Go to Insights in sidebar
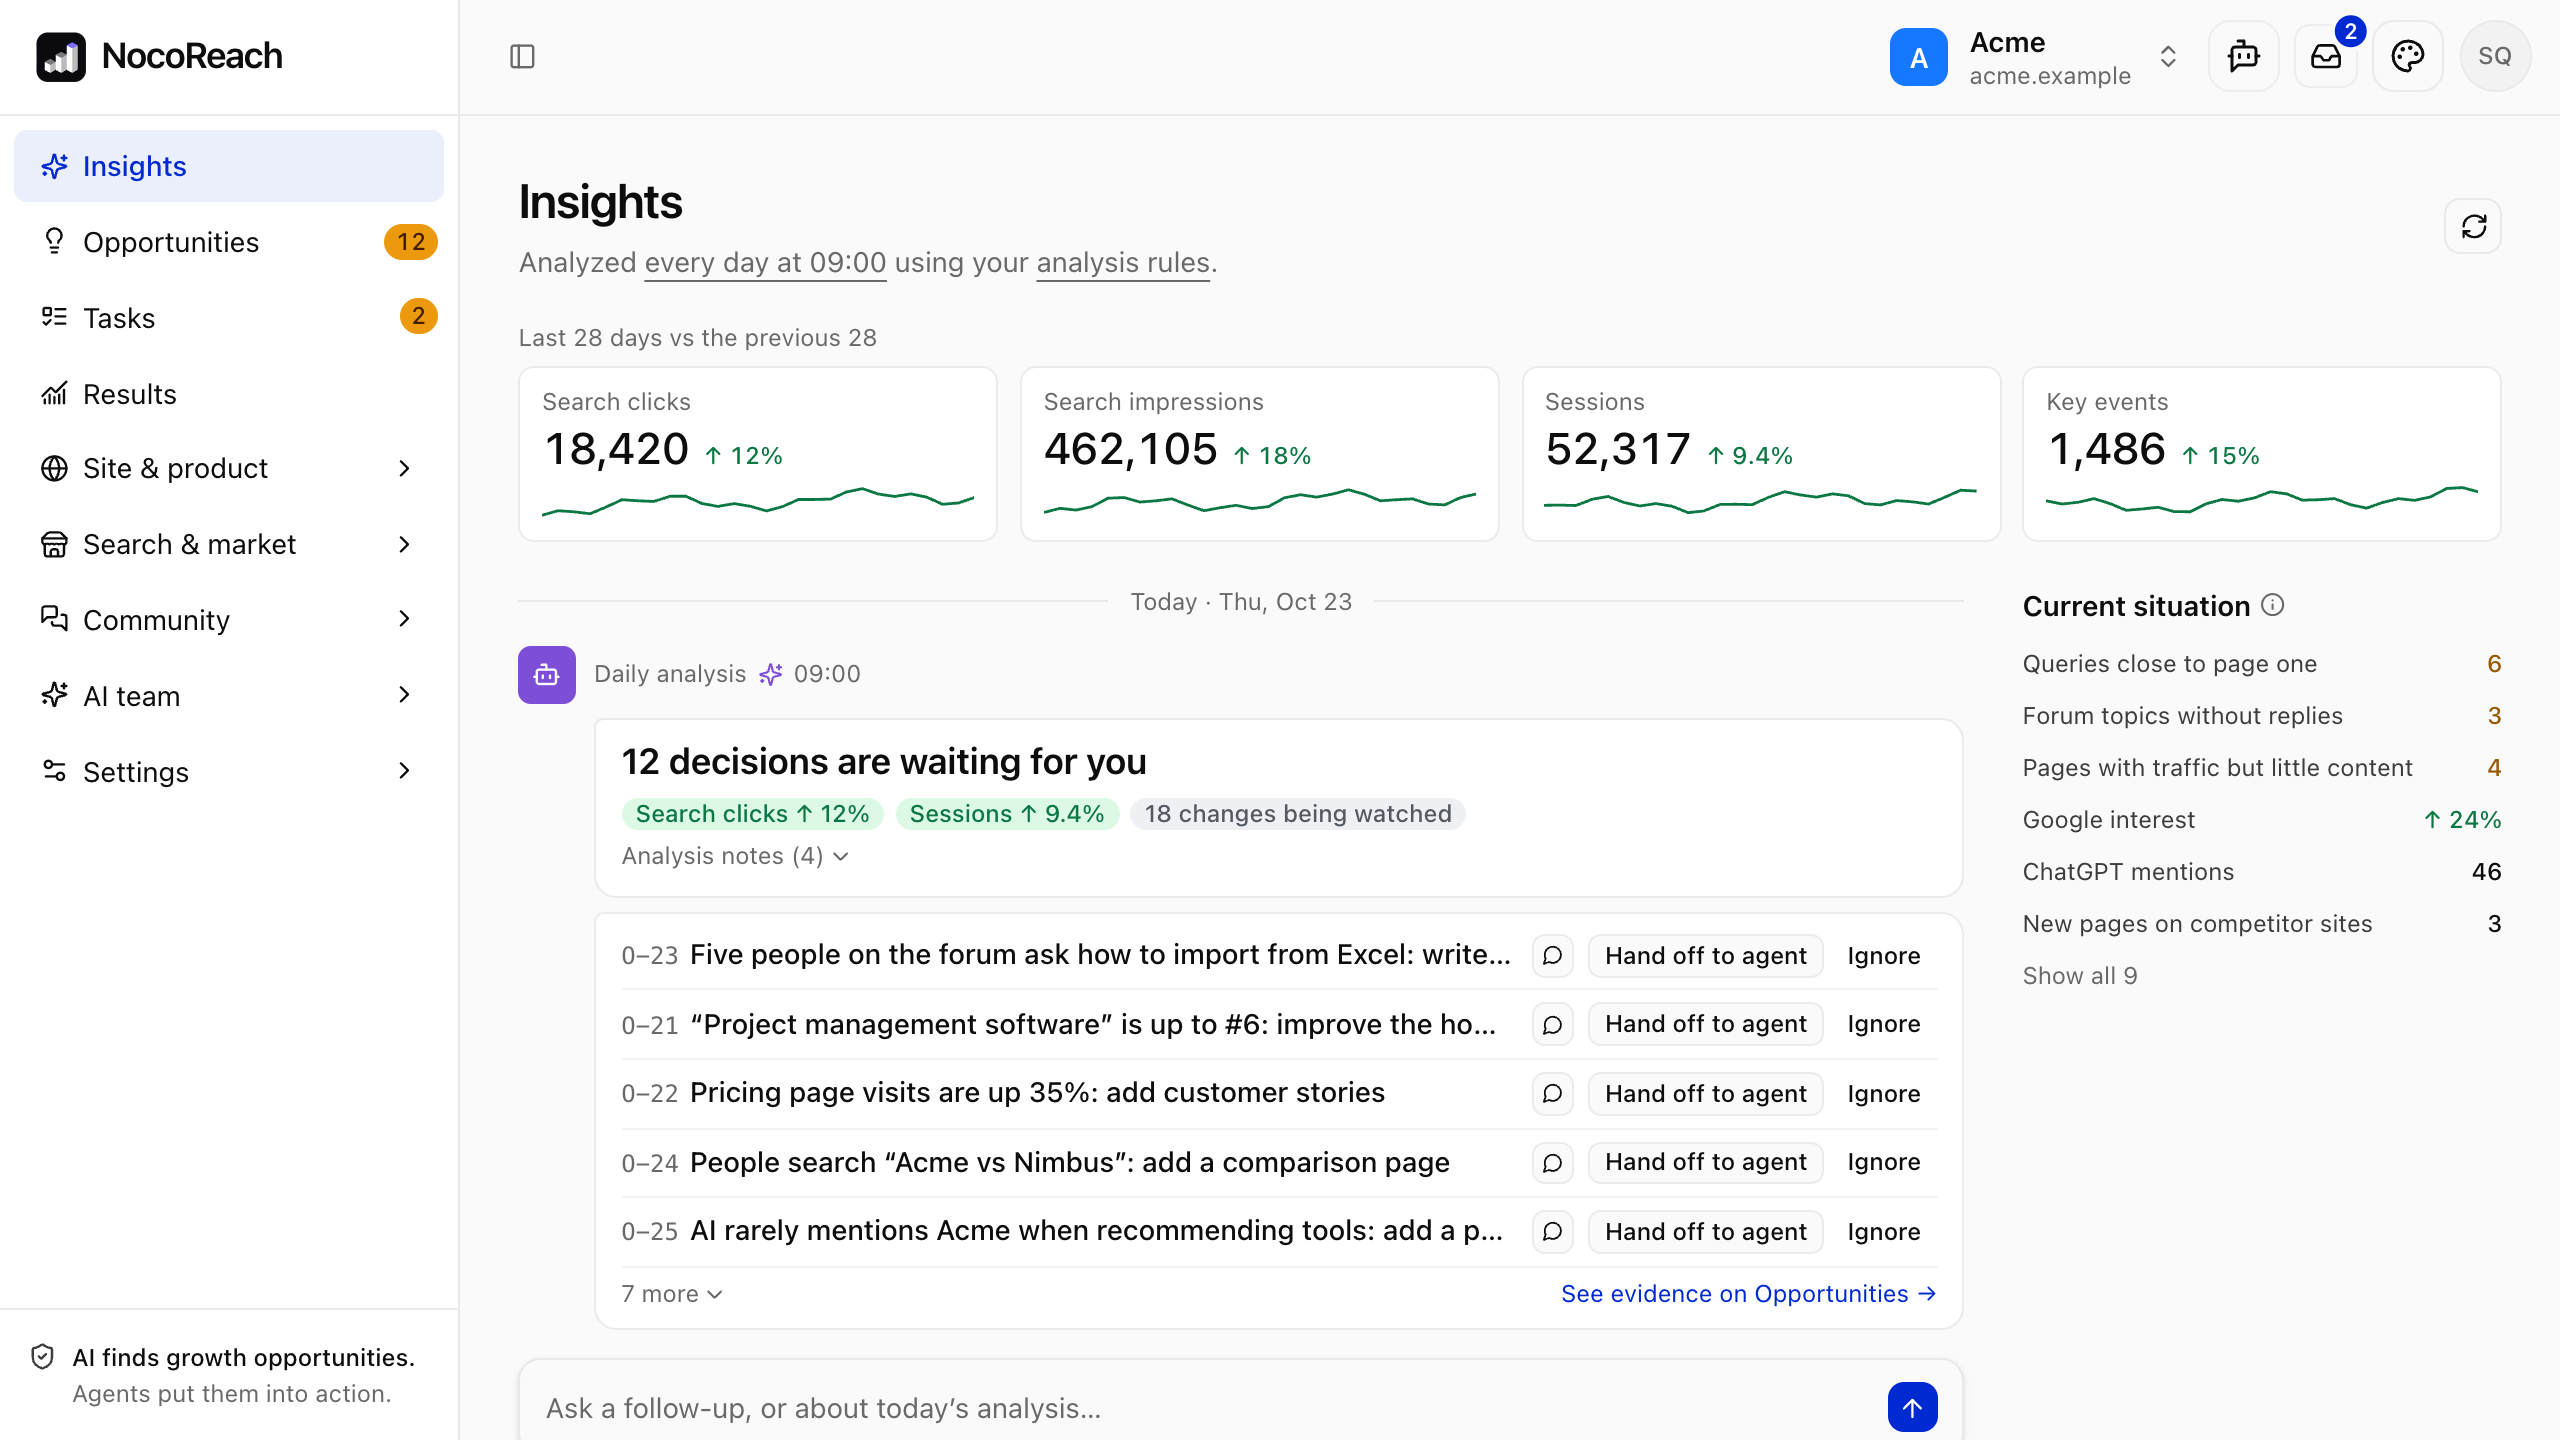 click(x=229, y=166)
